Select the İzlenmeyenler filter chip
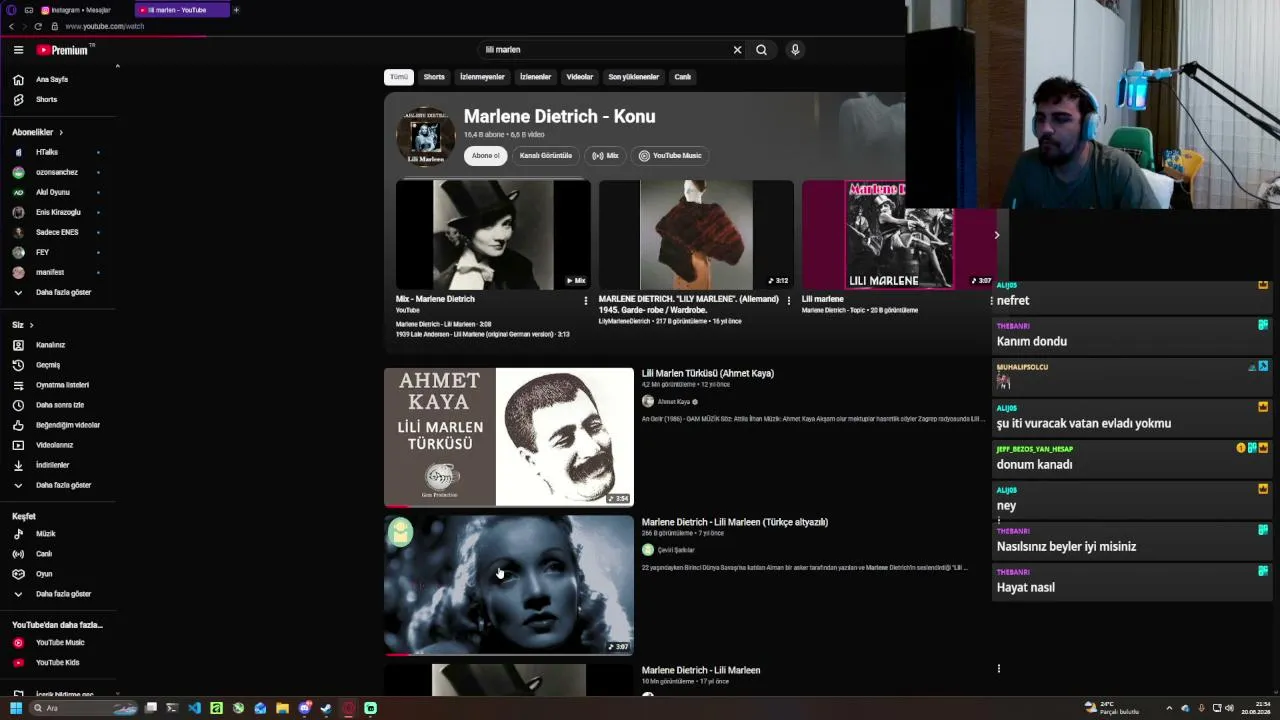The height and width of the screenshot is (720, 1280). 482,77
